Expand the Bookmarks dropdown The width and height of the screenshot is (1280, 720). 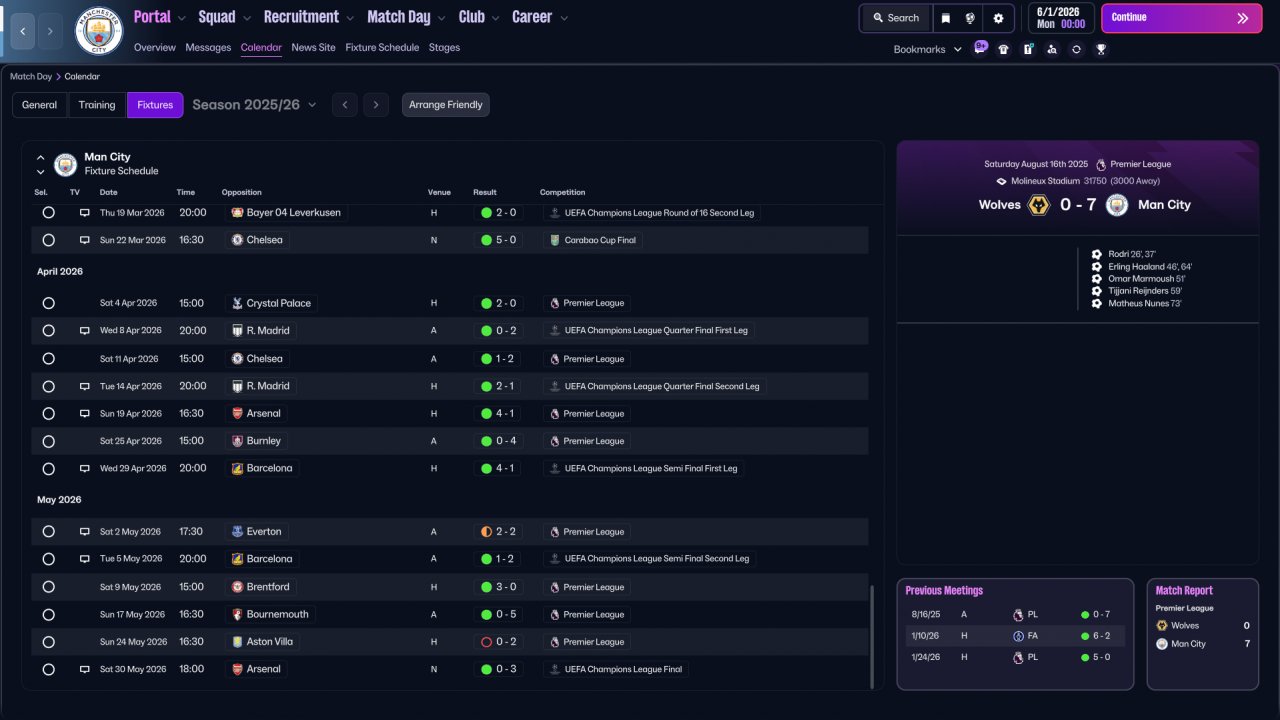pyautogui.click(x=928, y=49)
